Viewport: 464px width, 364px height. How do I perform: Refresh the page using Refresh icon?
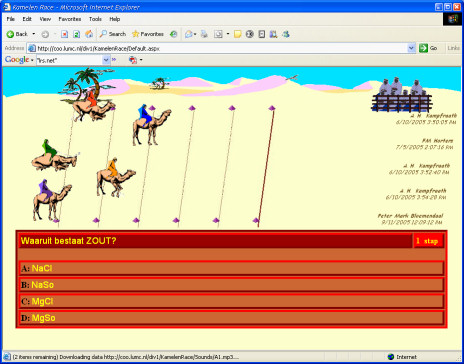tap(77, 34)
